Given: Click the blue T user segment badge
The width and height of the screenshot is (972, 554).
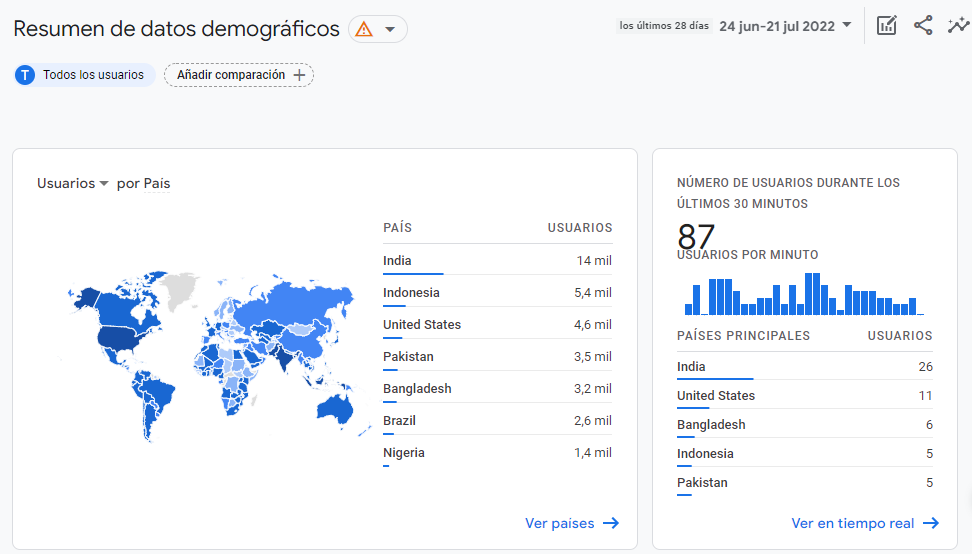Looking at the screenshot, I should click(25, 75).
